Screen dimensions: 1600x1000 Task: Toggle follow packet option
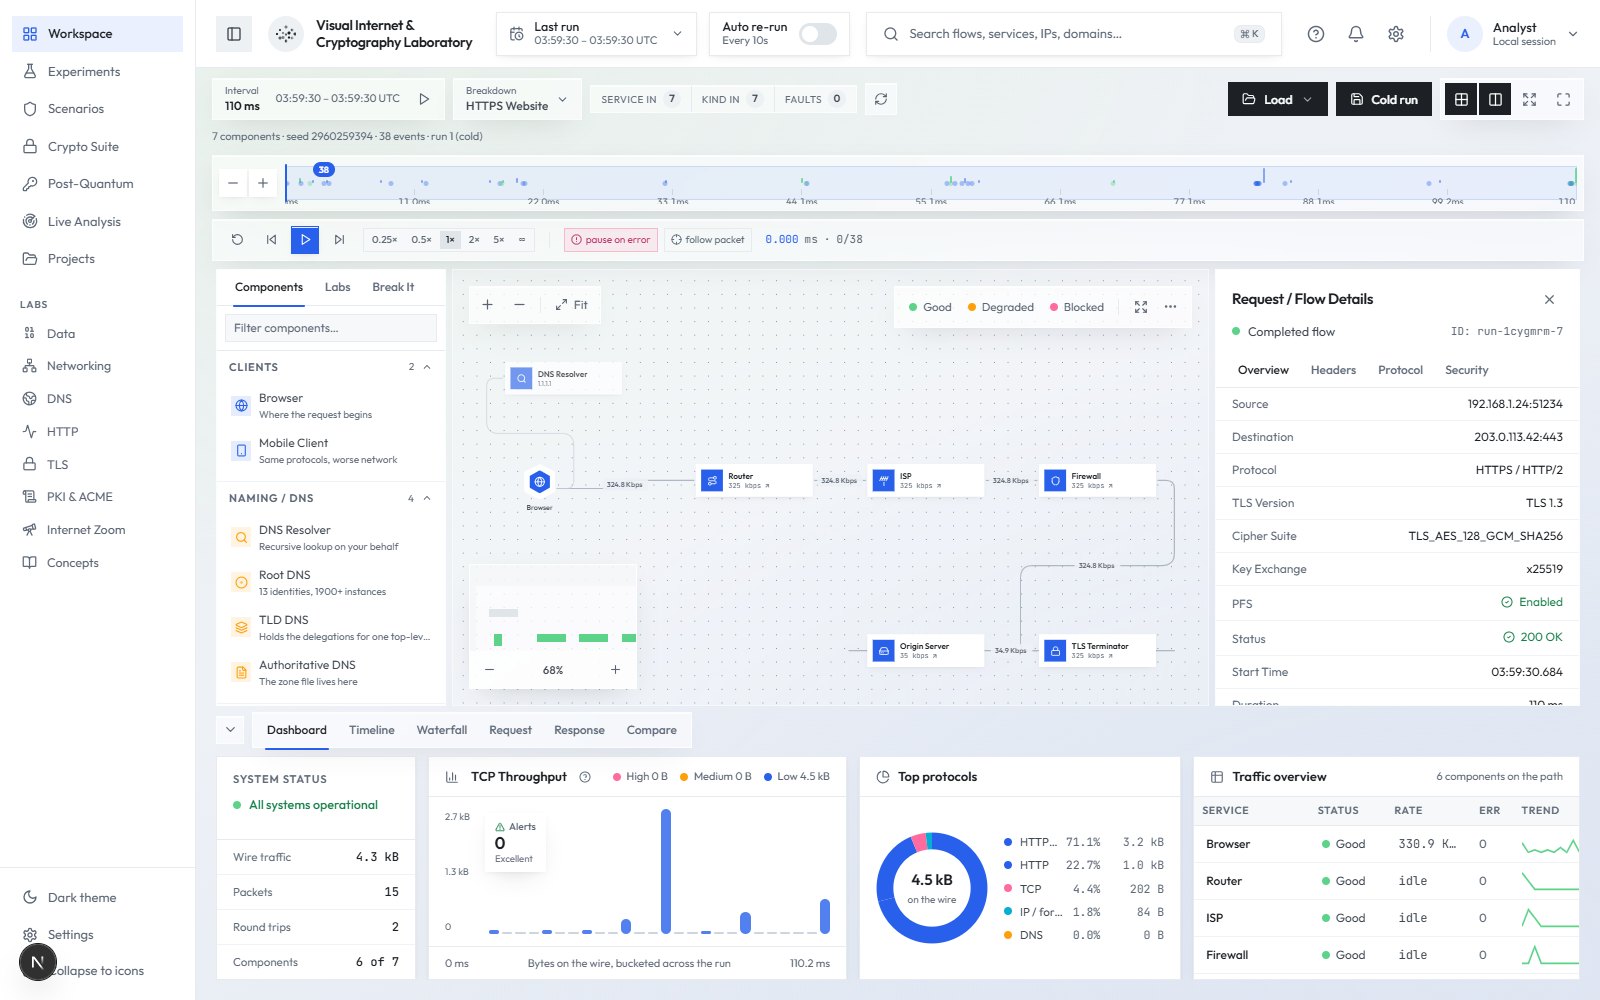pos(707,240)
